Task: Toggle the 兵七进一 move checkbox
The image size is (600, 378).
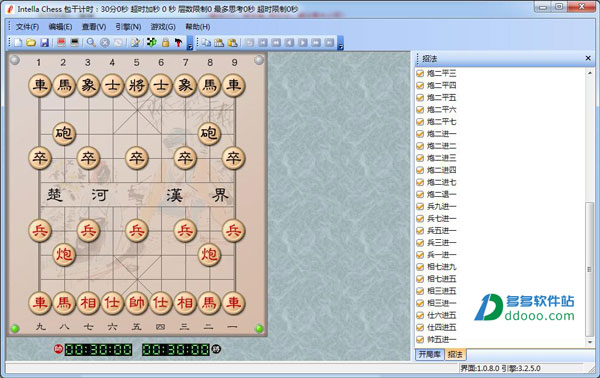Action: pyautogui.click(x=420, y=218)
